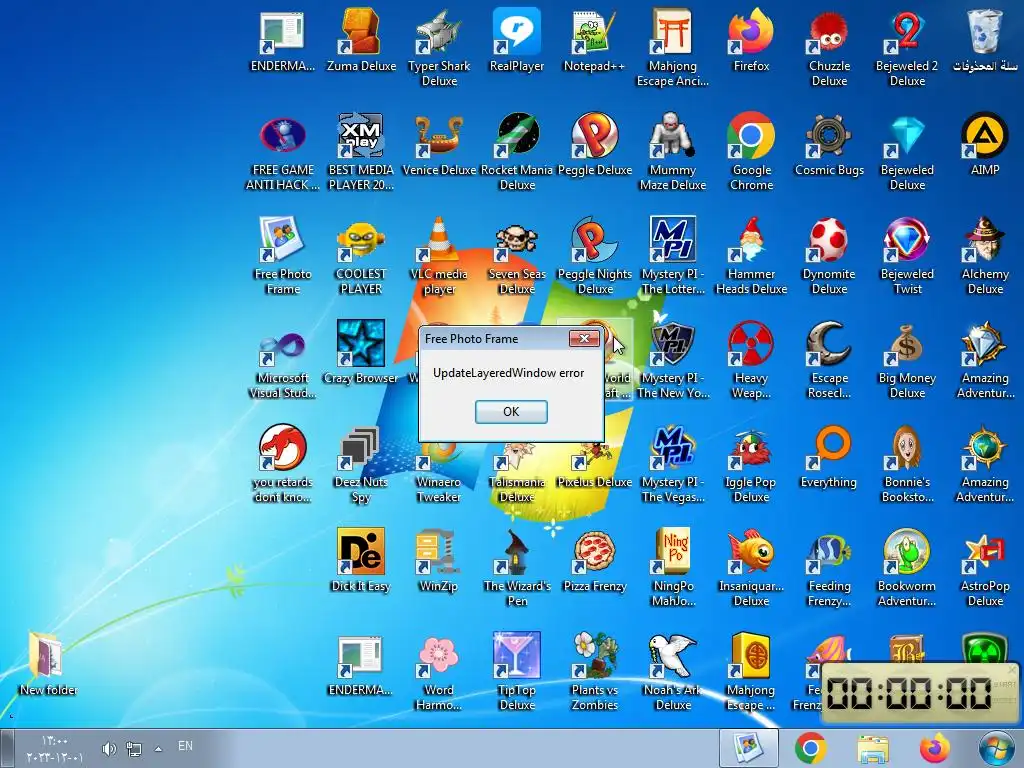Select the RealPlayer desktop shortcut
The width and height of the screenshot is (1024, 768).
click(517, 40)
